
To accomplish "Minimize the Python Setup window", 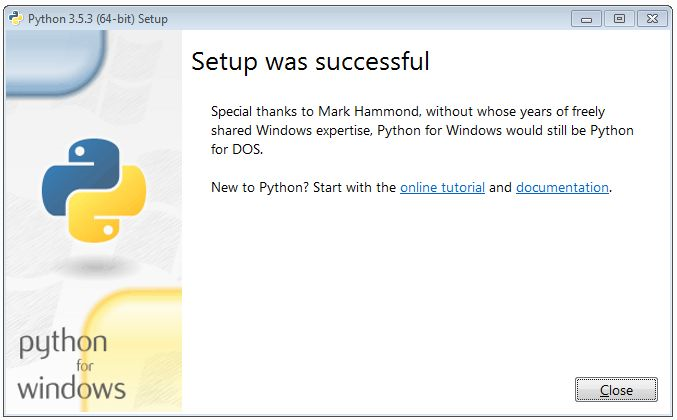I will (x=586, y=19).
